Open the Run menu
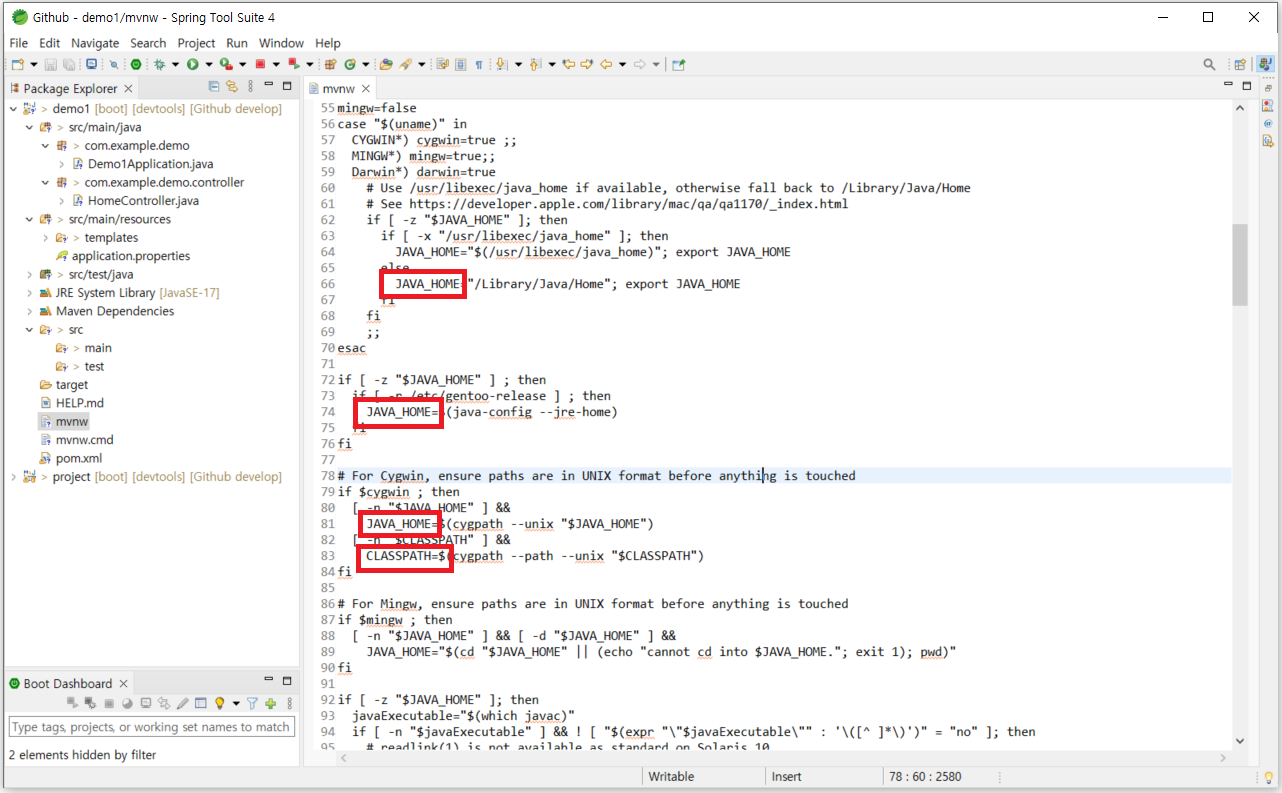Viewport: 1282px width, 793px height. (x=237, y=43)
